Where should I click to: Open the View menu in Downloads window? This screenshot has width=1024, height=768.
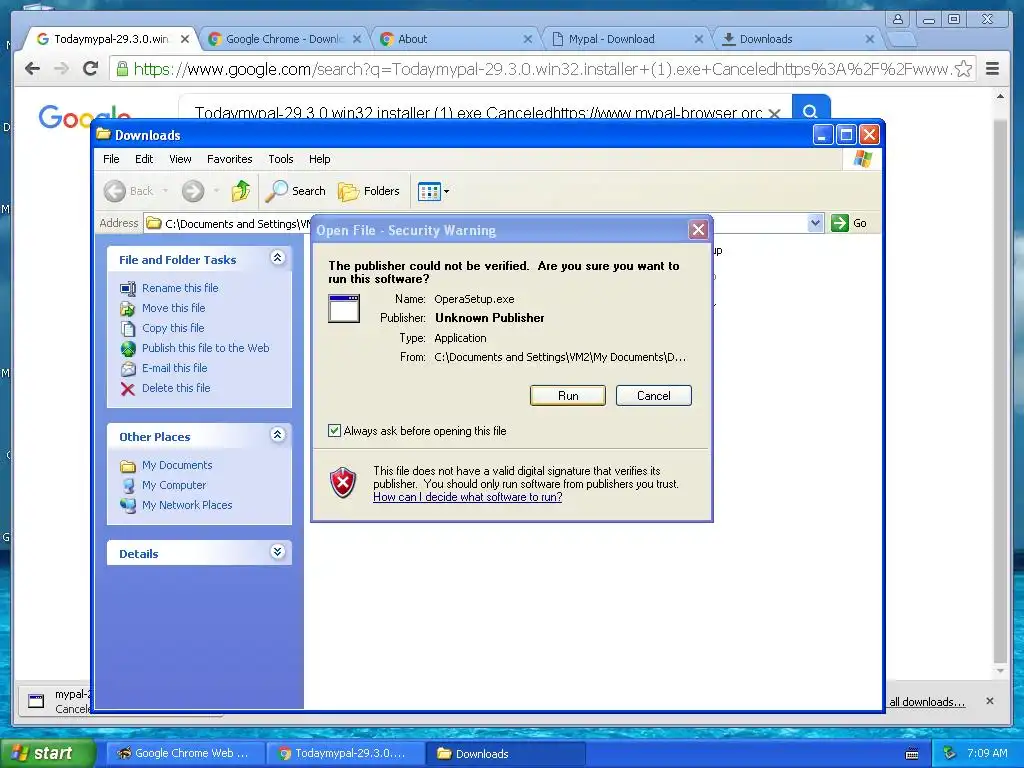(x=180, y=159)
